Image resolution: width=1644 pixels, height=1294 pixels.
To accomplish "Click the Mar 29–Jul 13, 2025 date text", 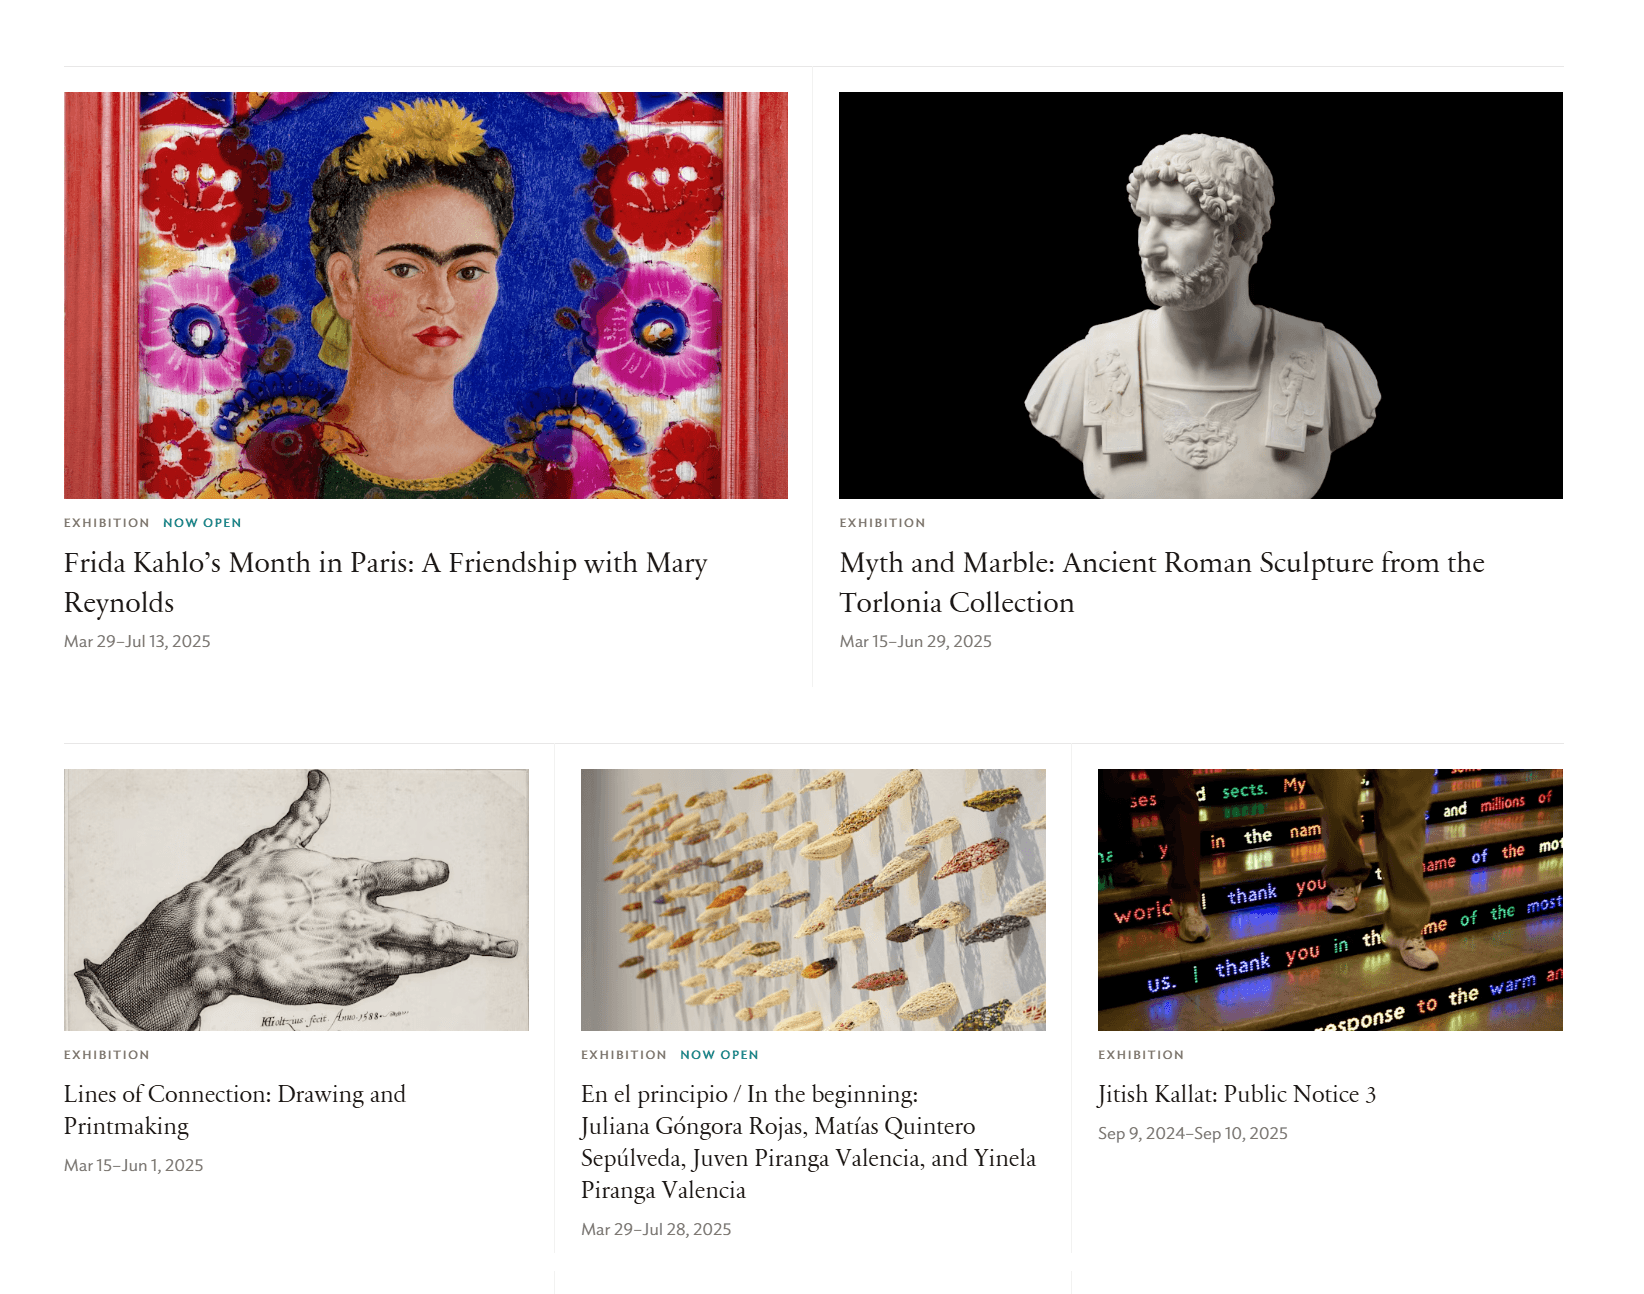I will tap(137, 642).
